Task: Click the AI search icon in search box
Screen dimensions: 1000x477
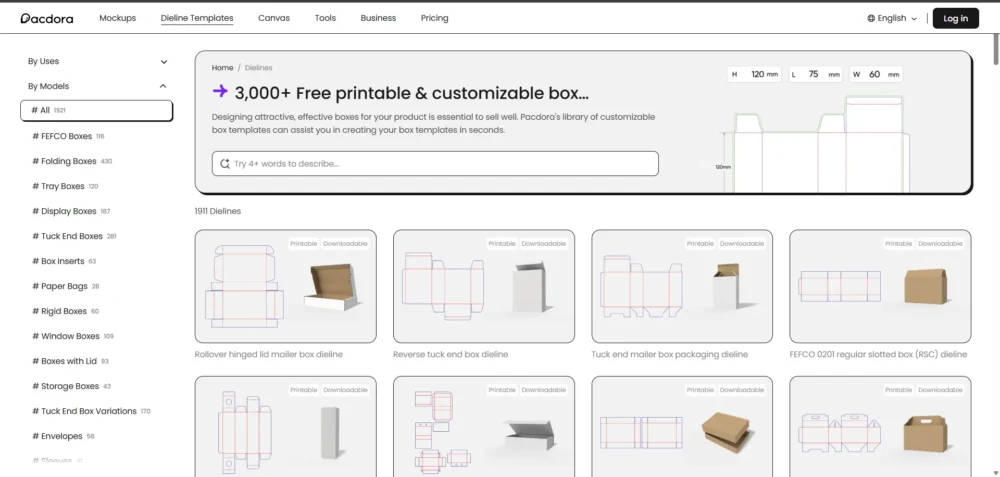Action: coord(224,164)
